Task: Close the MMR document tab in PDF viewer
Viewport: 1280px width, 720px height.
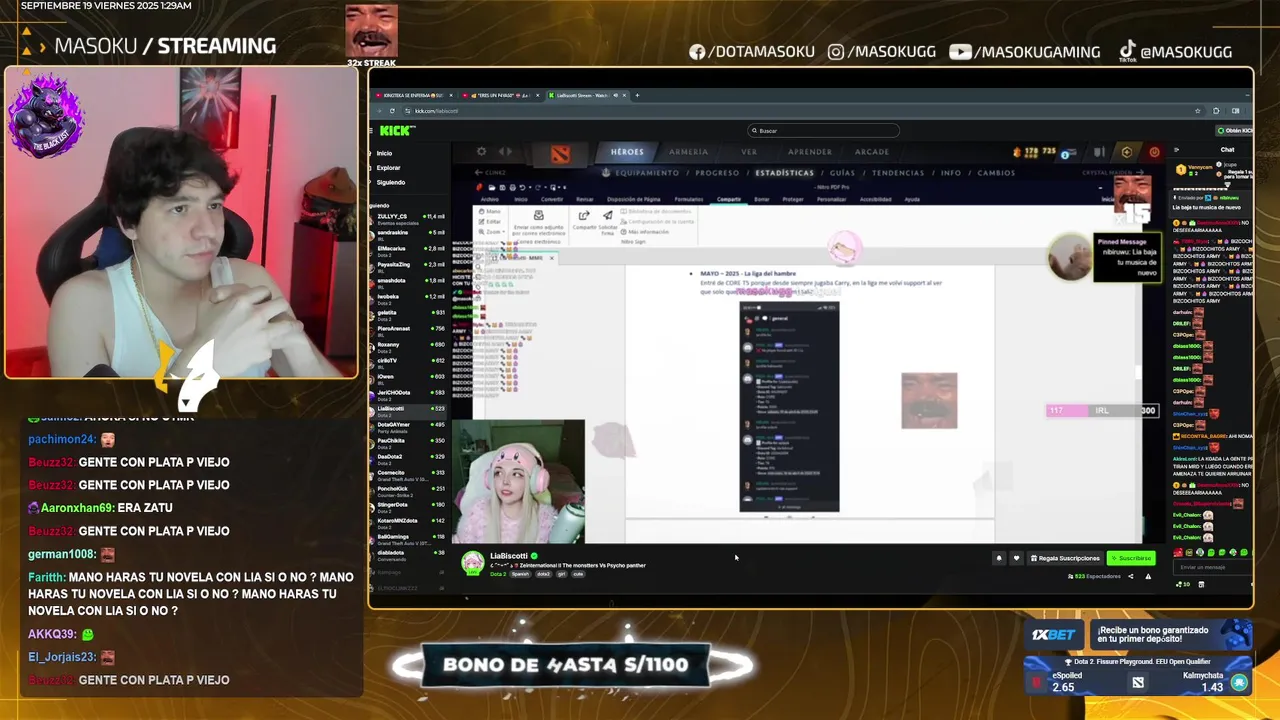Action: pyautogui.click(x=551, y=258)
